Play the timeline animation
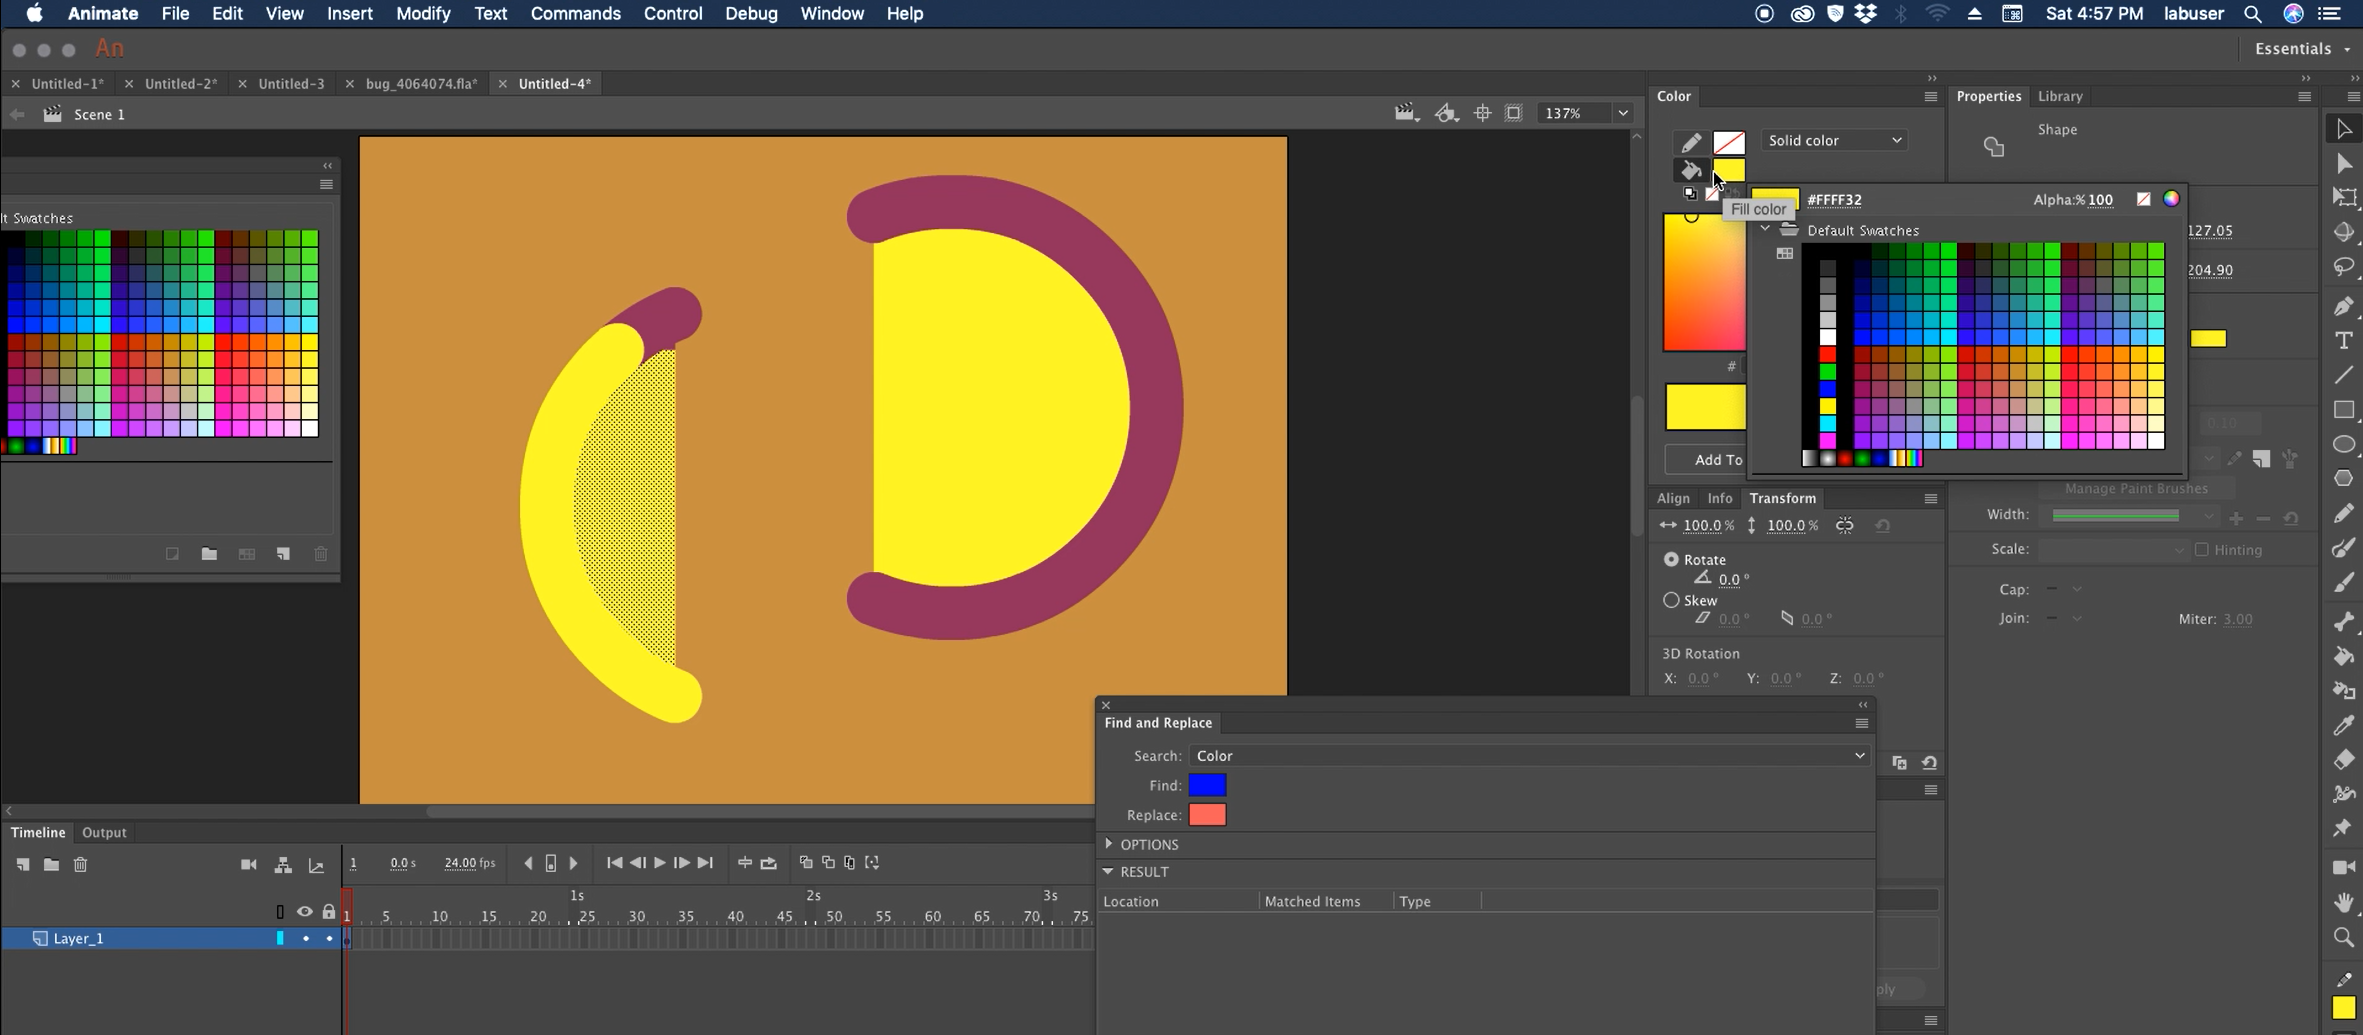The image size is (2363, 1035). (659, 863)
